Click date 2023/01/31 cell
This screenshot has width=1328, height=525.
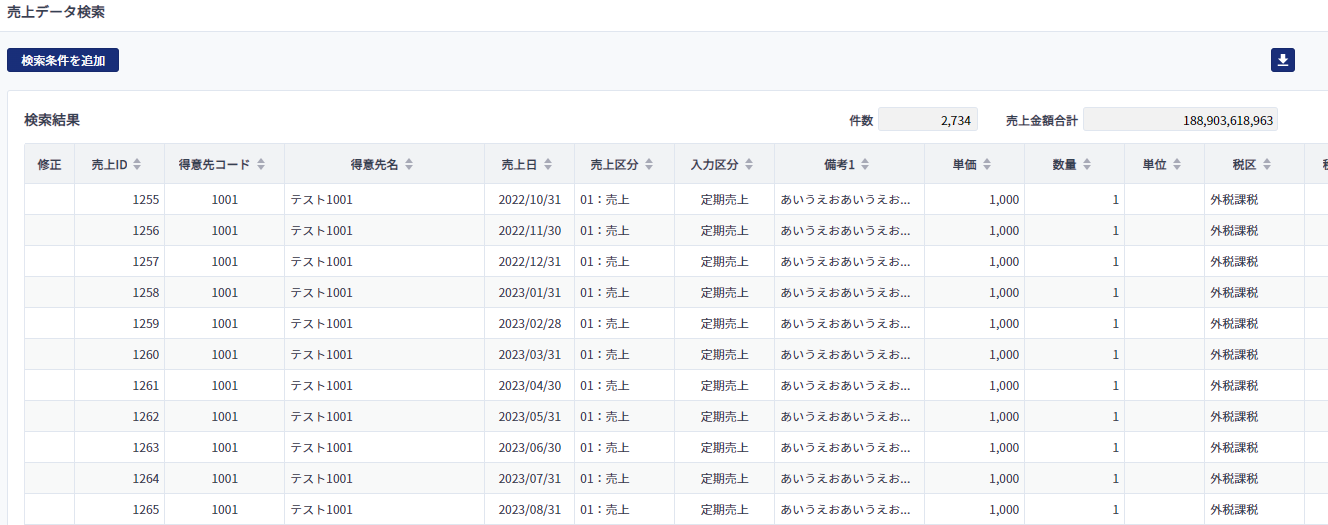point(530,293)
